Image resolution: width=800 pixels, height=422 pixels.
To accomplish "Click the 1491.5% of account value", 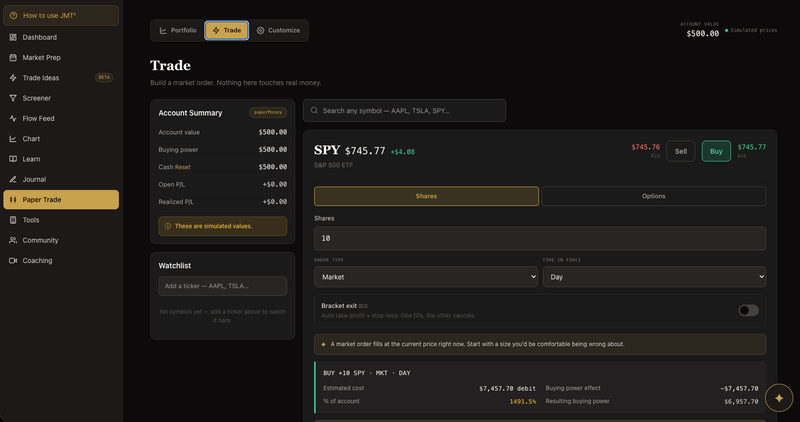I will click(x=522, y=402).
